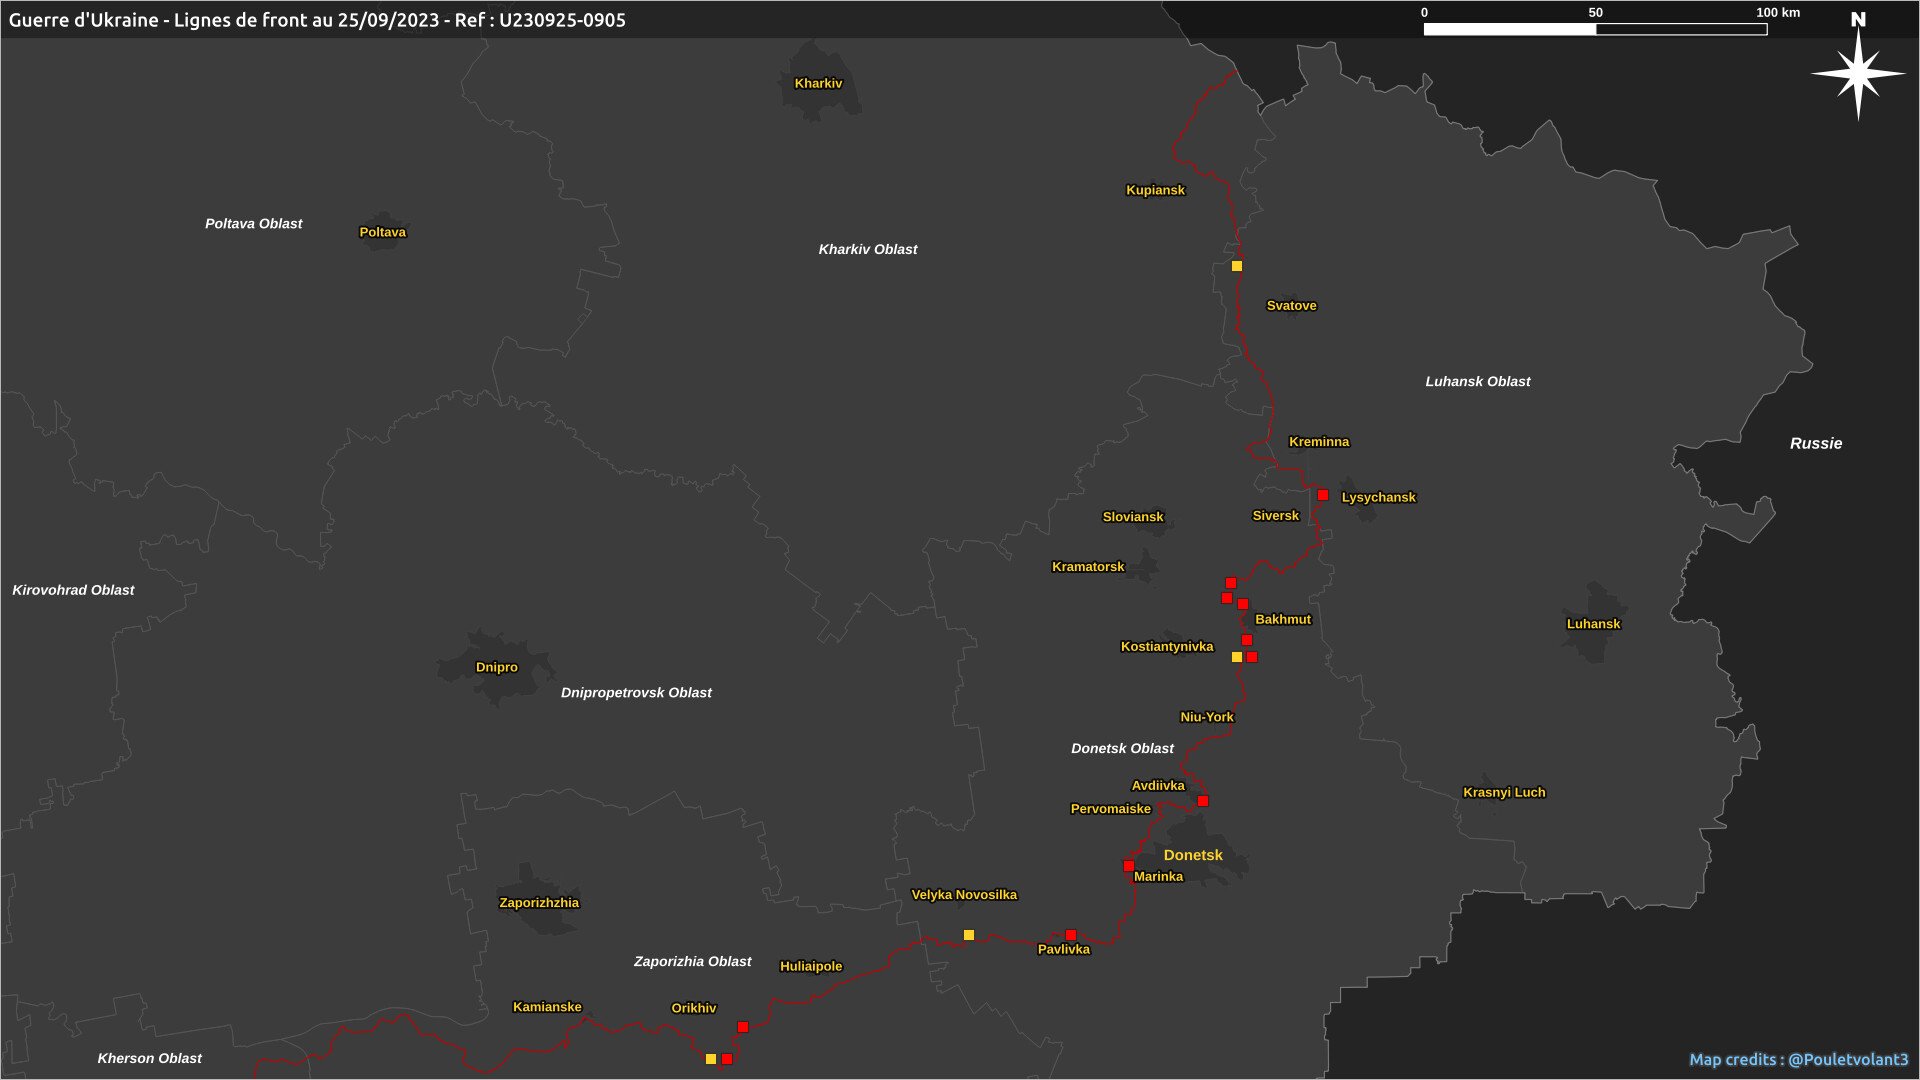Select the Kamianske label

click(x=547, y=1007)
